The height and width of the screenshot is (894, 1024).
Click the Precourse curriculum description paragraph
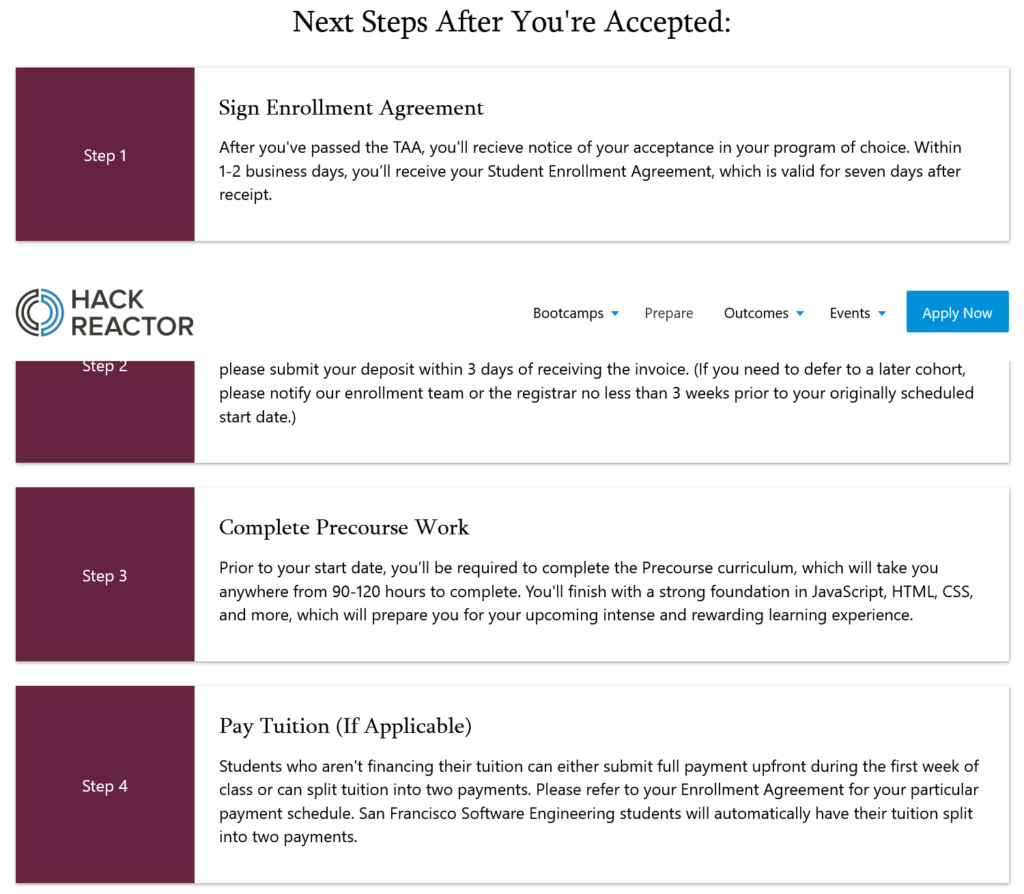click(596, 591)
